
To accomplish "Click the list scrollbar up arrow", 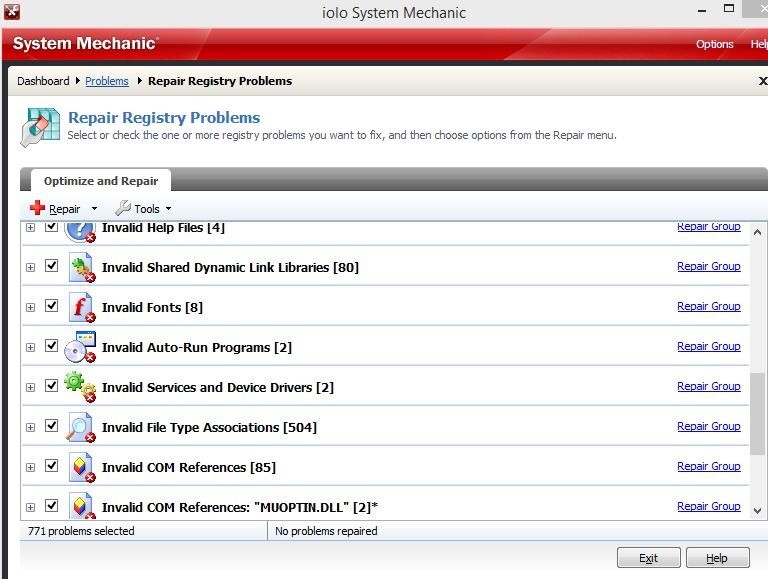I will point(757,232).
